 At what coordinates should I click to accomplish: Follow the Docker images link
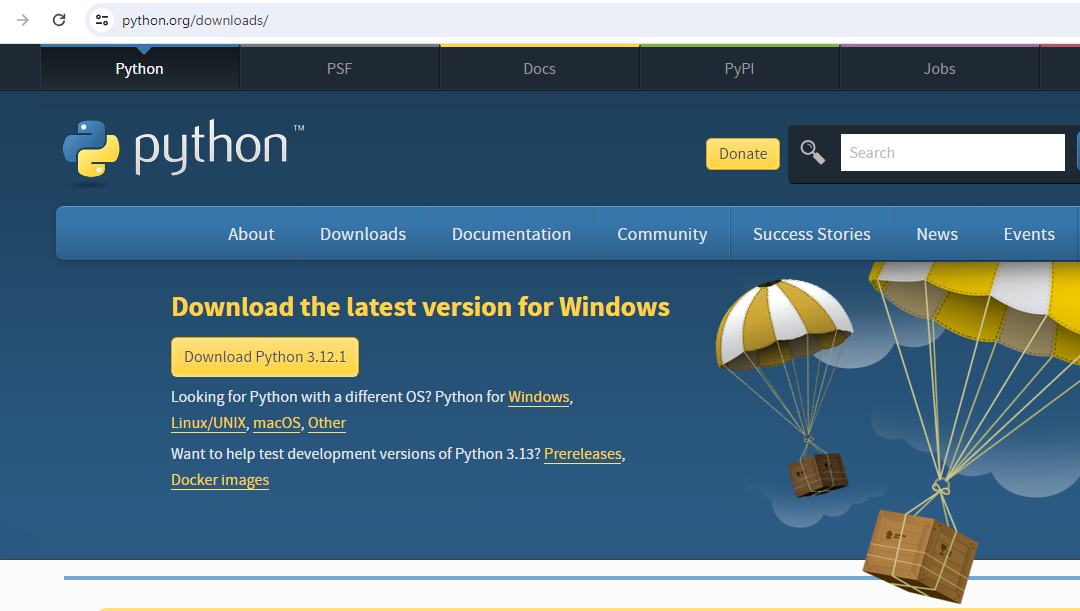220,480
